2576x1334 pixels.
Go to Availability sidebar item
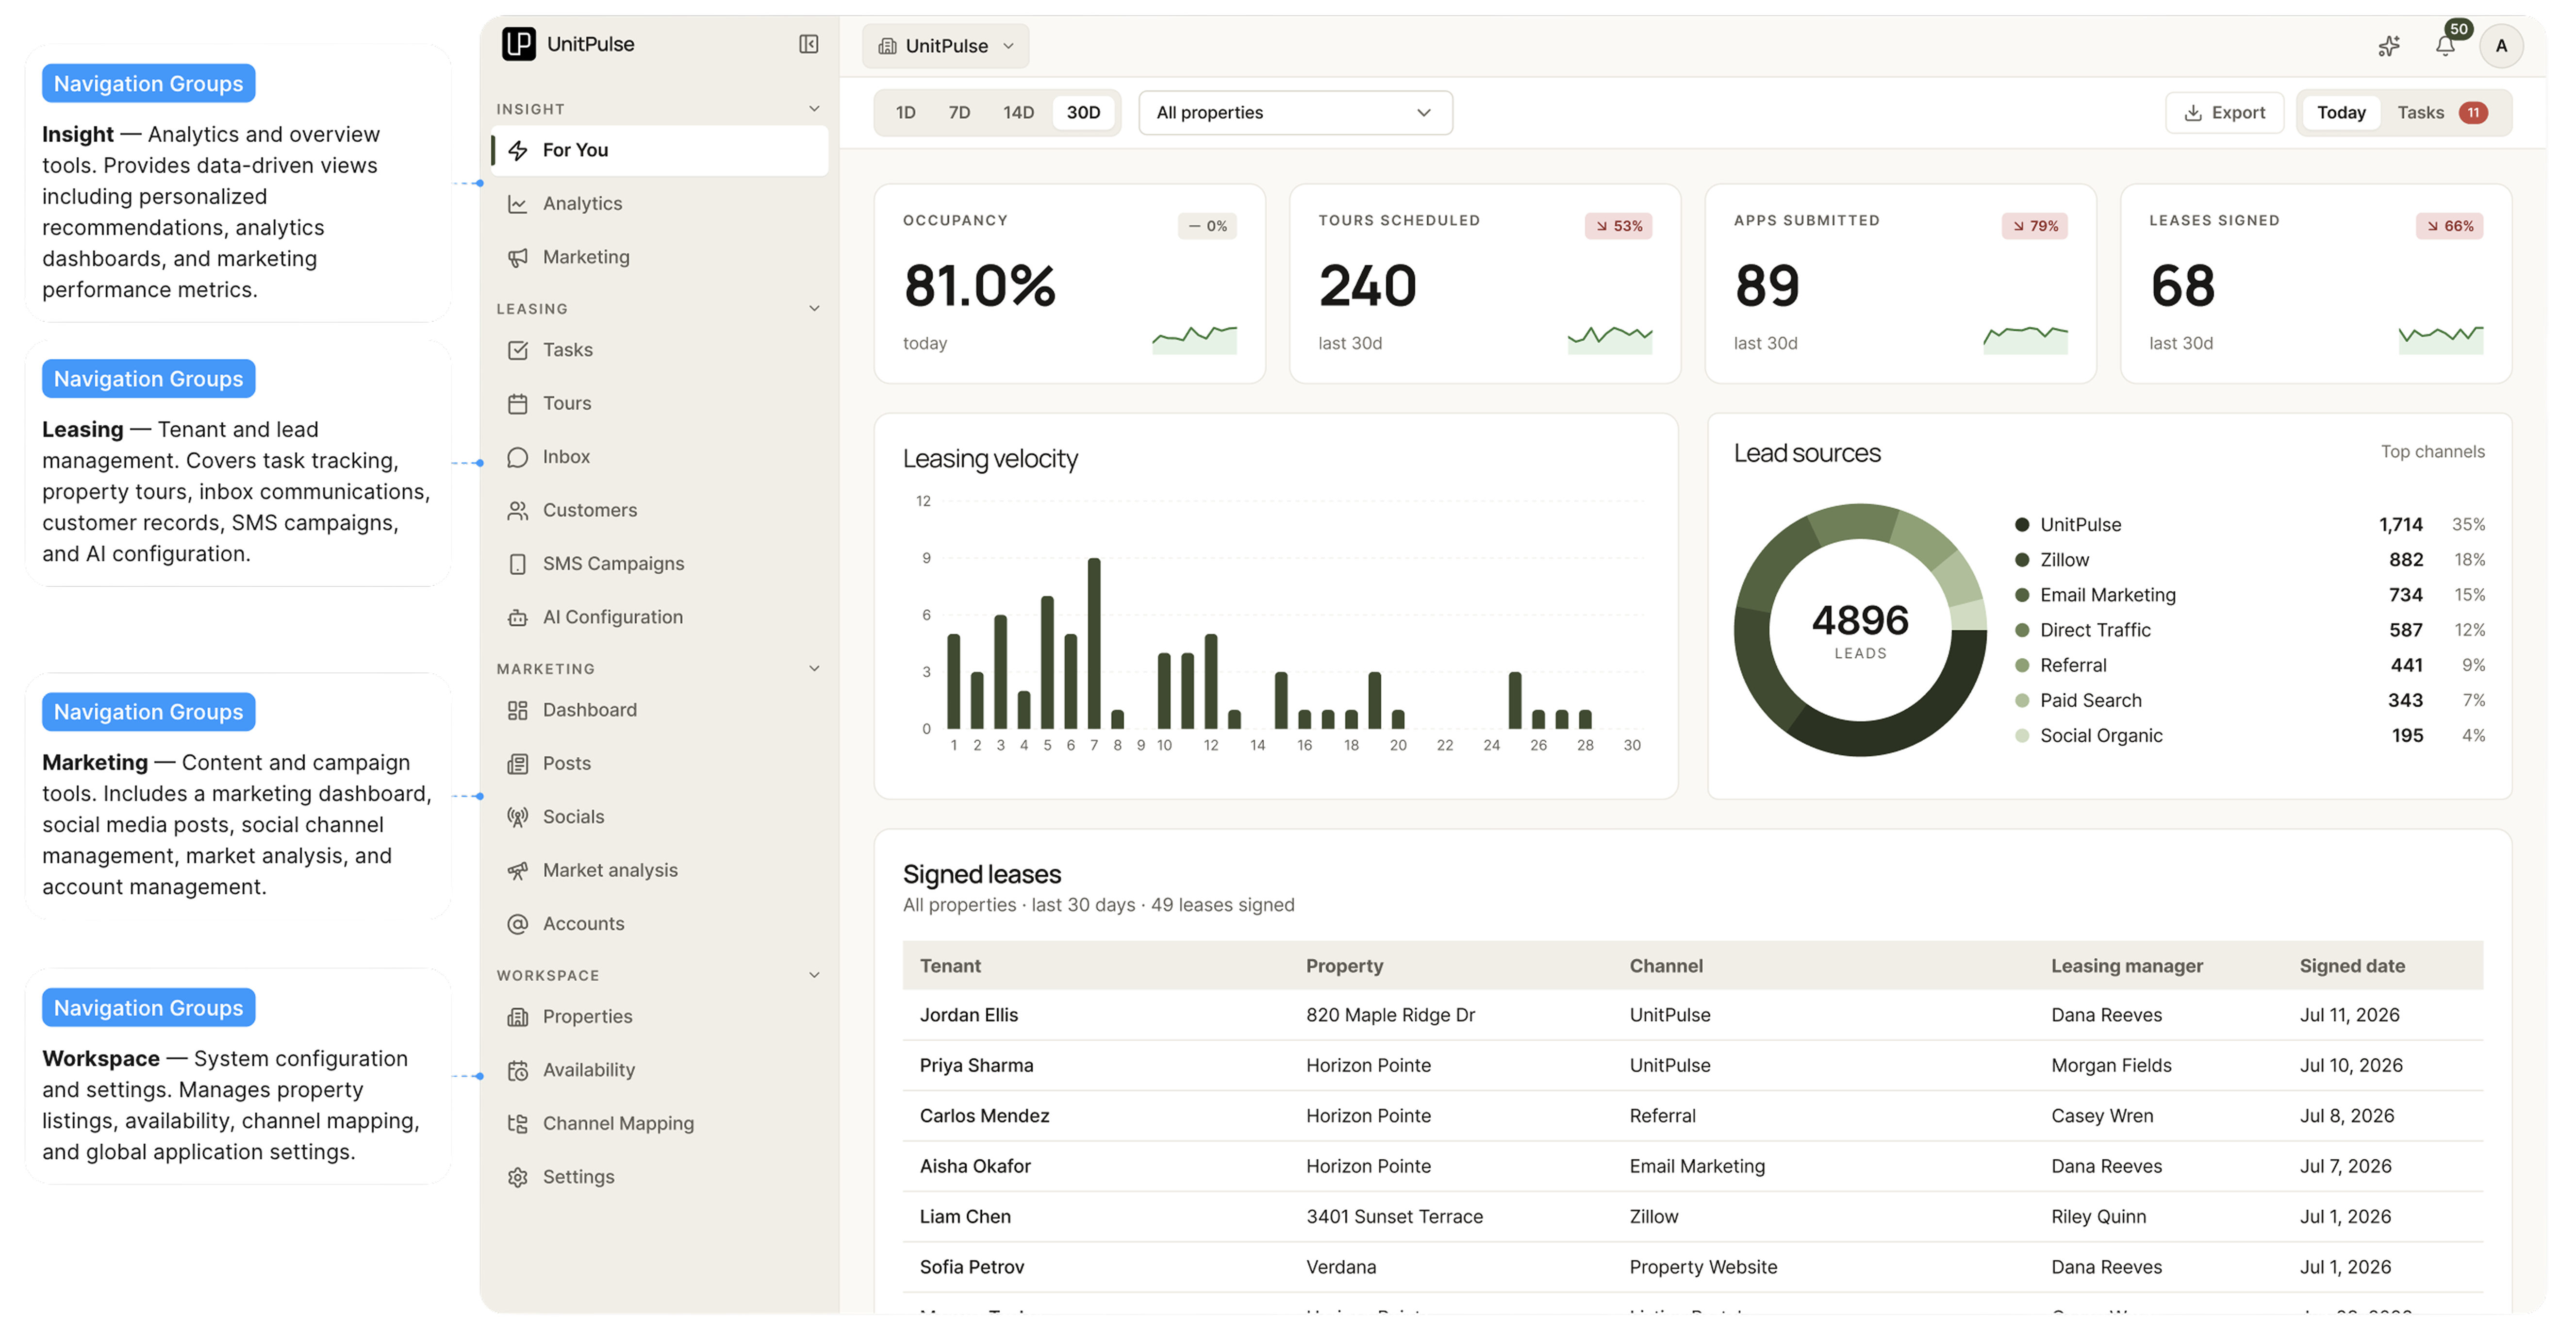click(660, 1071)
